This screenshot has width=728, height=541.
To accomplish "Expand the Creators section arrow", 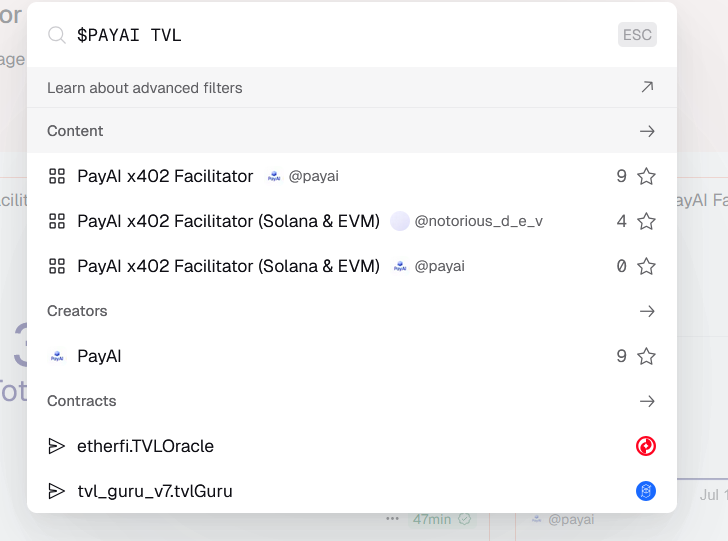I will 647,311.
